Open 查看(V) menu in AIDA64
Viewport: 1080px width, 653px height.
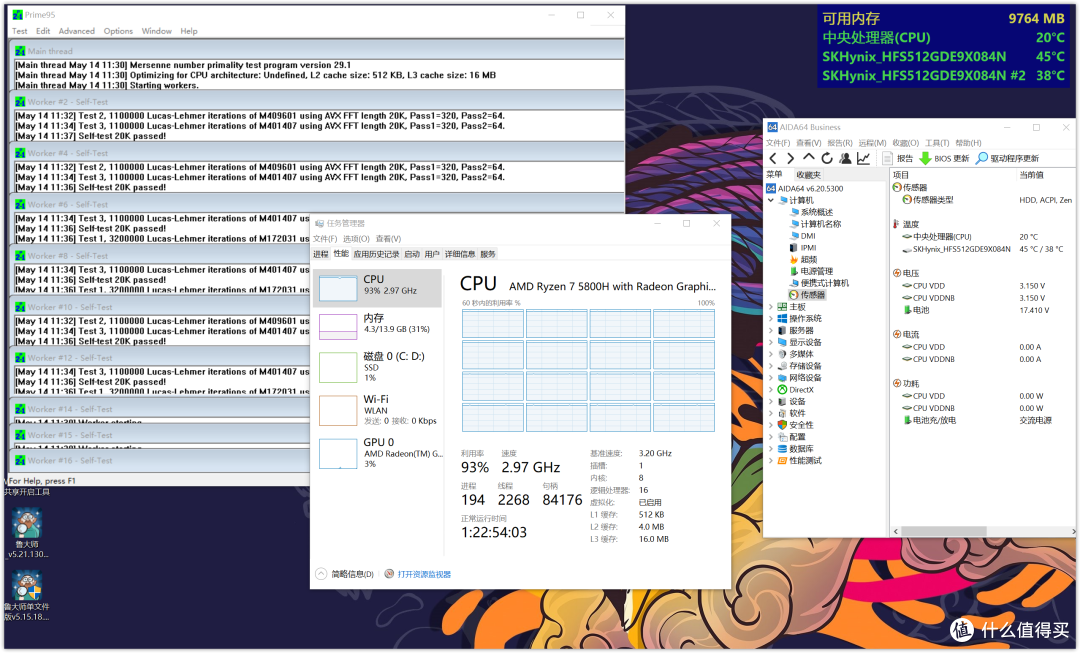point(809,143)
